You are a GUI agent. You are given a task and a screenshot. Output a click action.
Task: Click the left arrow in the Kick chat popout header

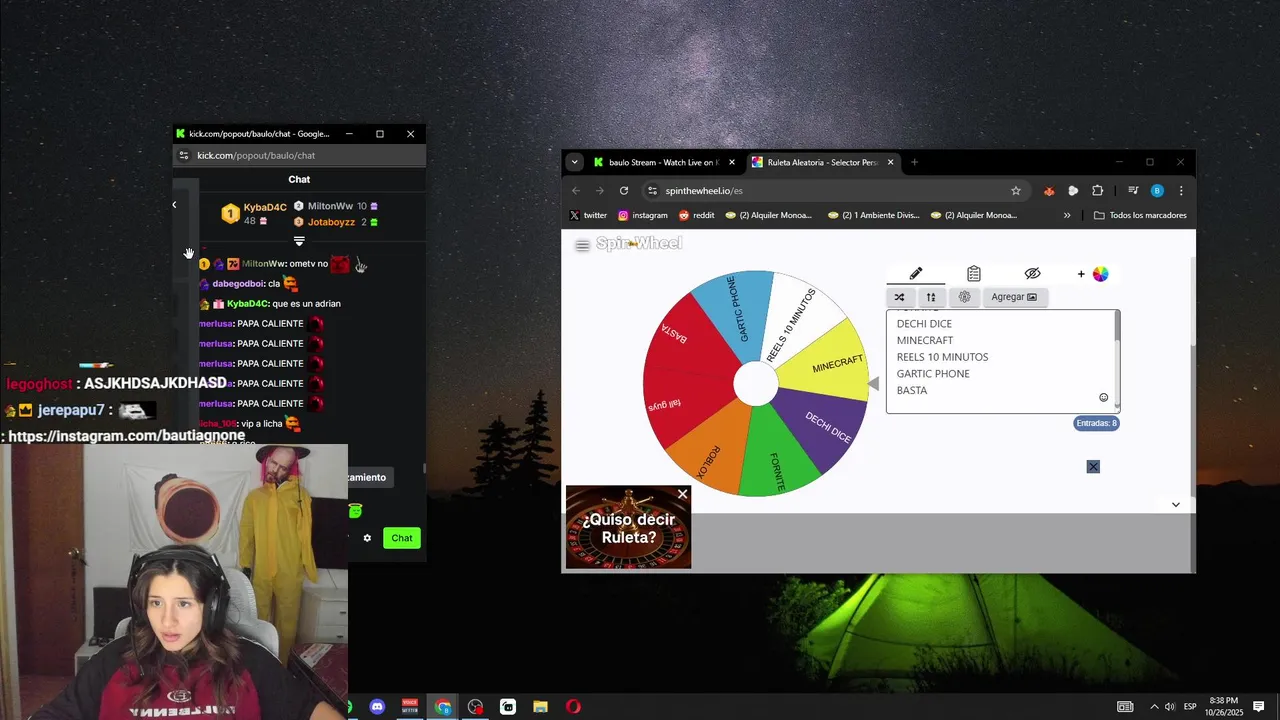pos(174,205)
